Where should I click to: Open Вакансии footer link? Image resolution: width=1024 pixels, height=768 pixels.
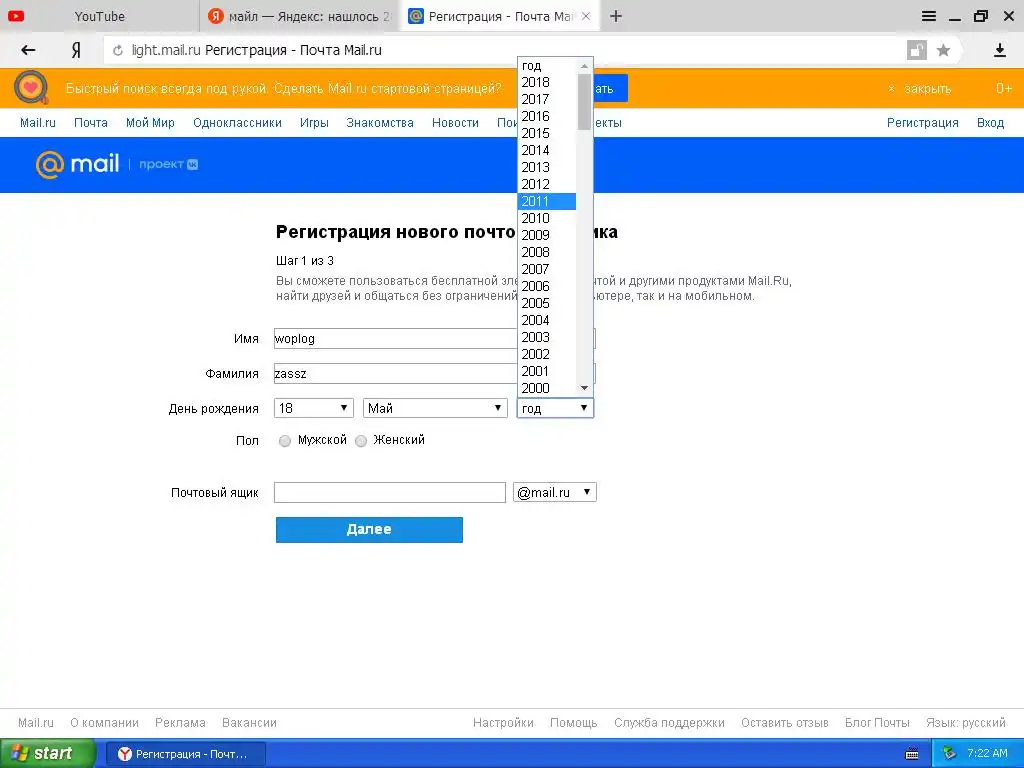coord(249,723)
